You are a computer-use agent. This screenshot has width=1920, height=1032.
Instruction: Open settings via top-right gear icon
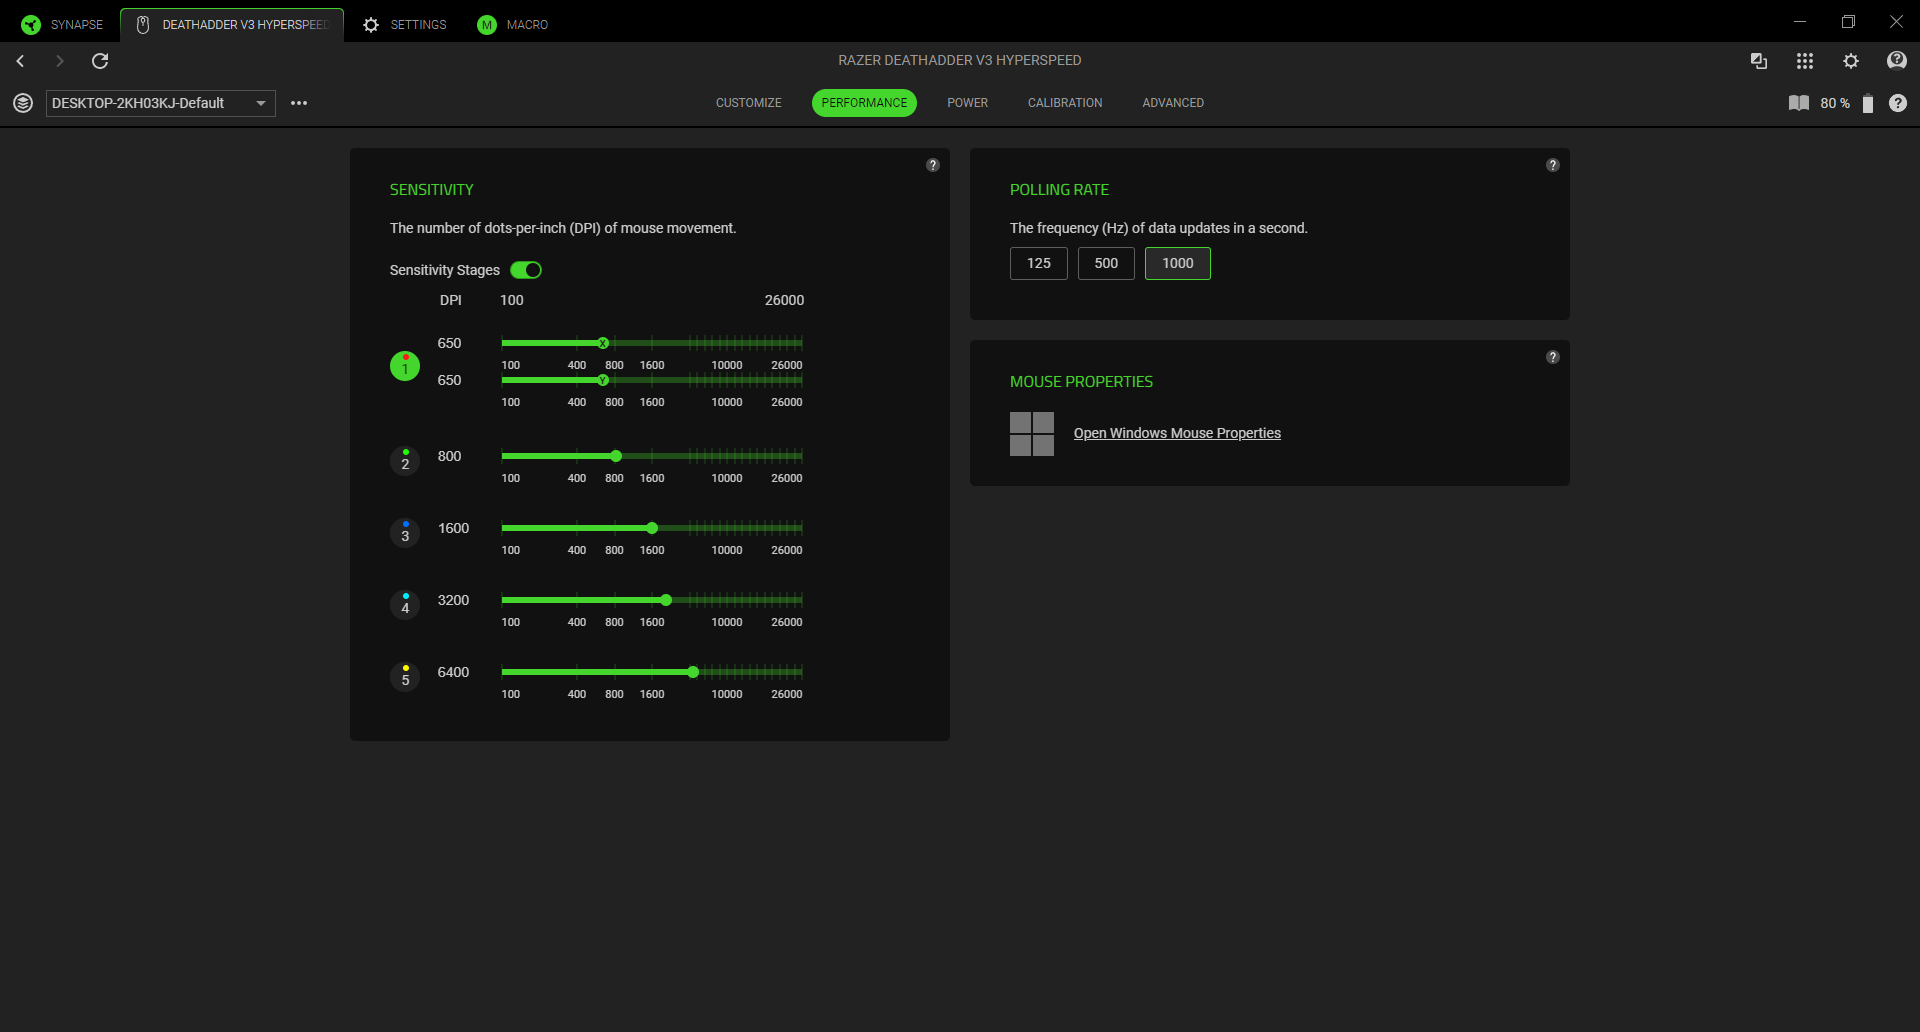coord(1851,61)
